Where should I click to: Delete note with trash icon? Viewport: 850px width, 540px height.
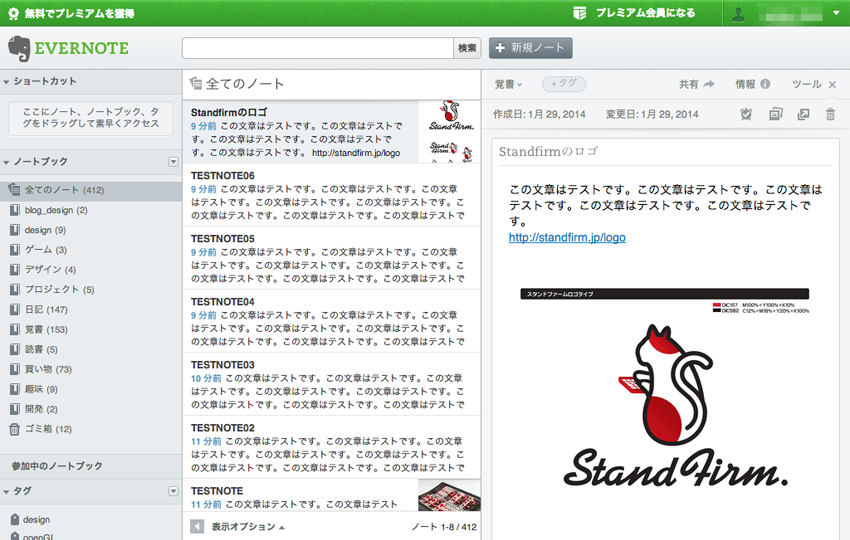[x=830, y=114]
